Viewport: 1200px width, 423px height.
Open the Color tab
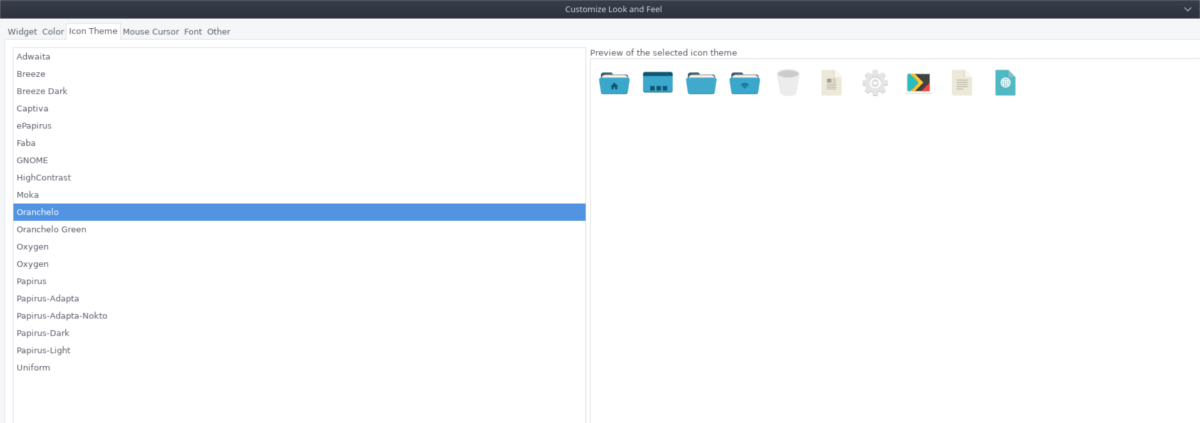click(53, 31)
